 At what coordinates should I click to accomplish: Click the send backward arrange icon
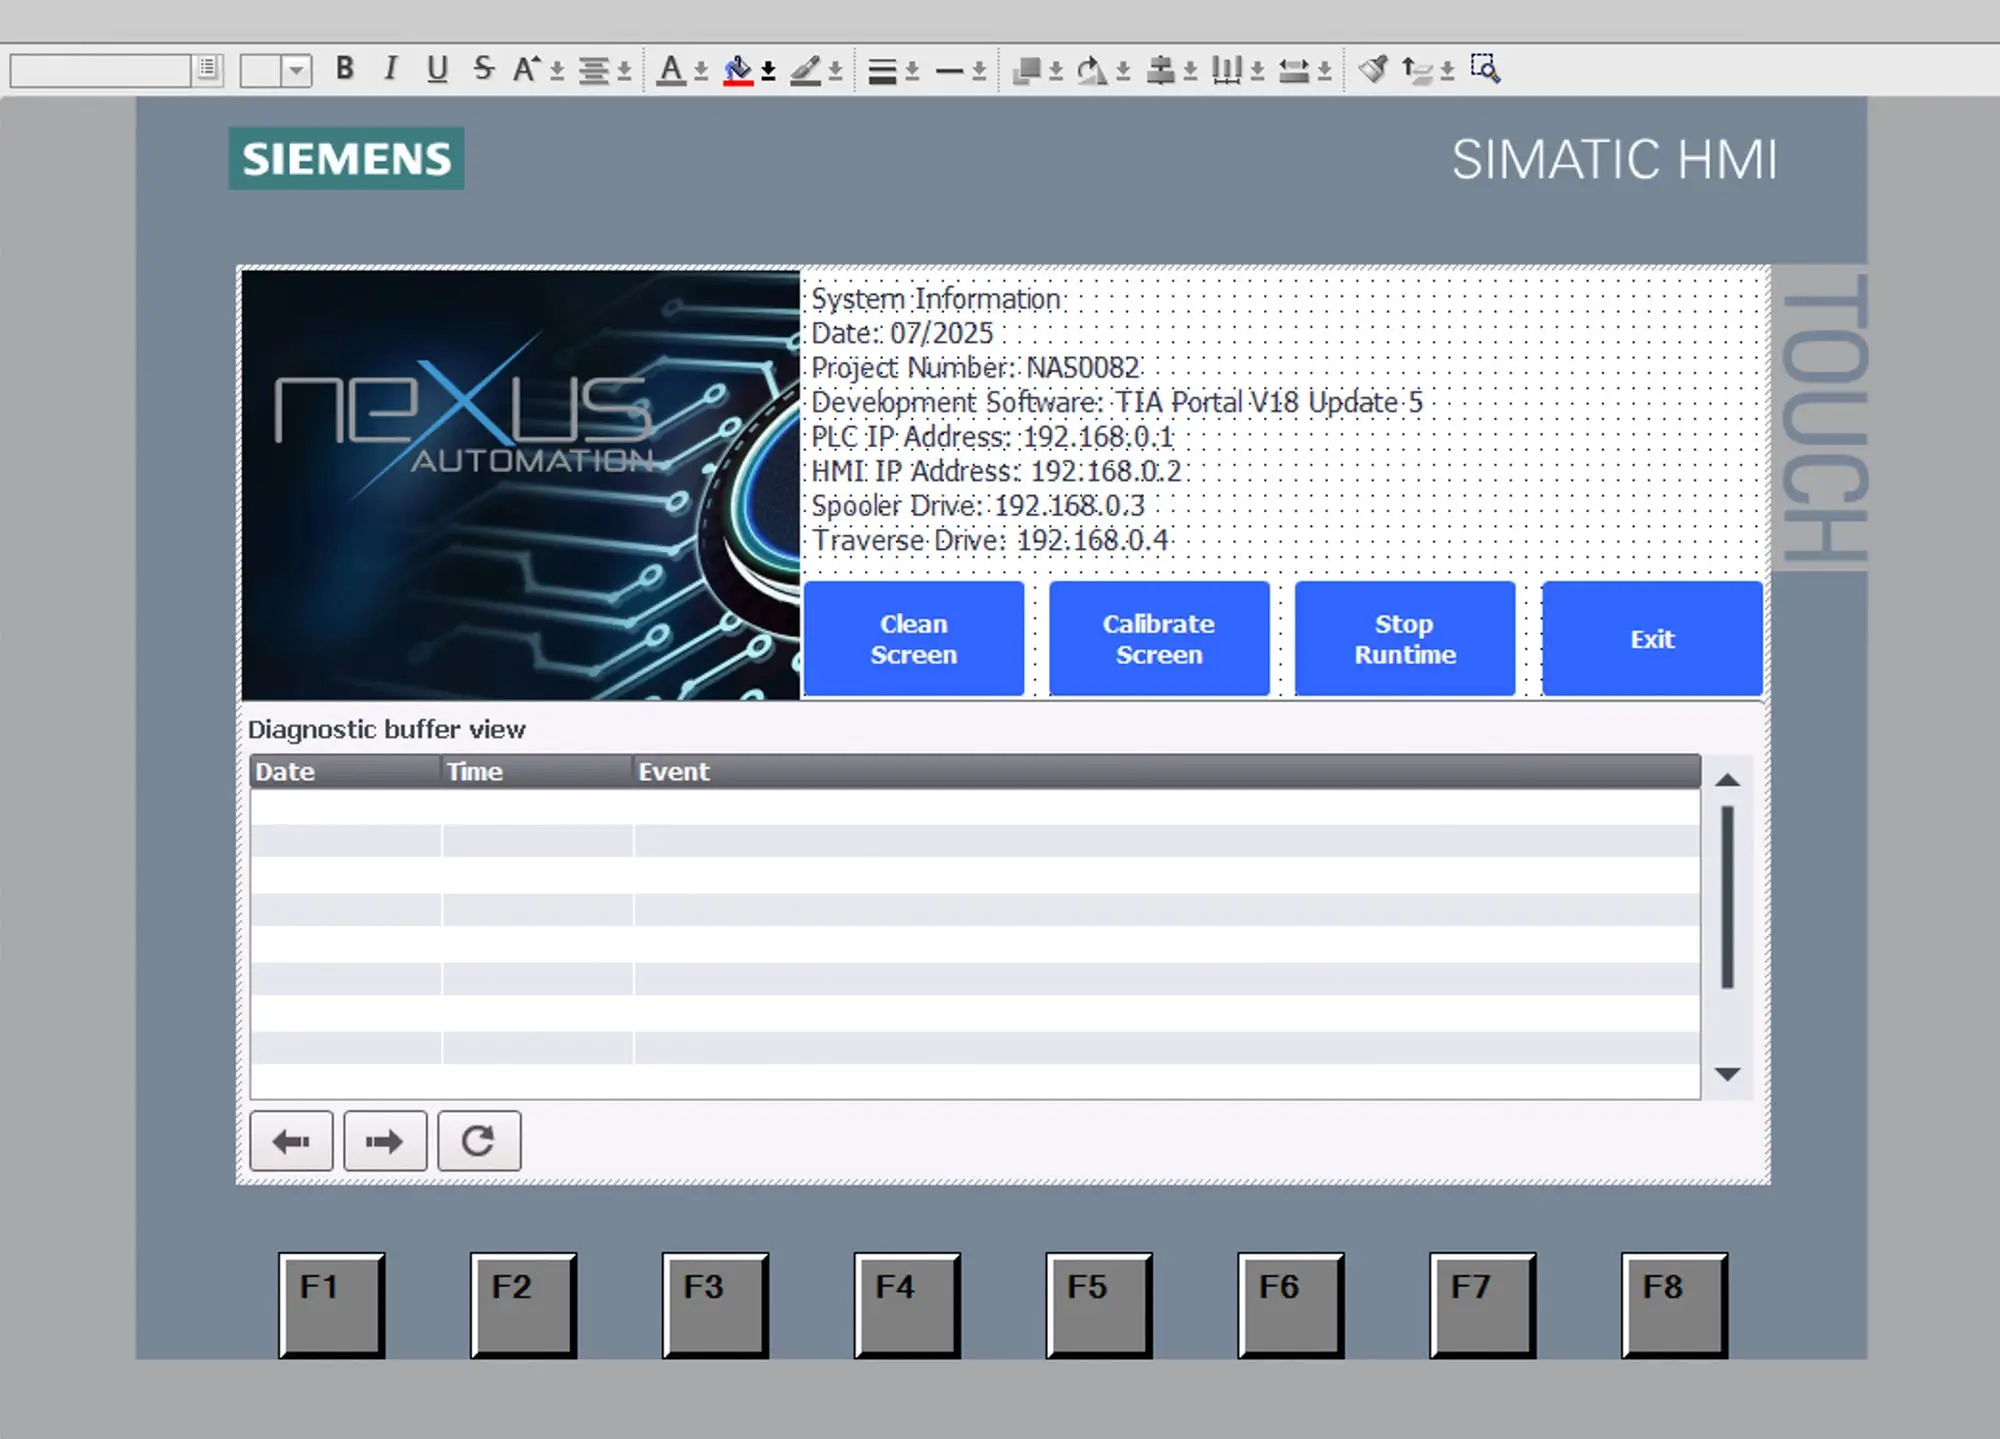point(1029,70)
